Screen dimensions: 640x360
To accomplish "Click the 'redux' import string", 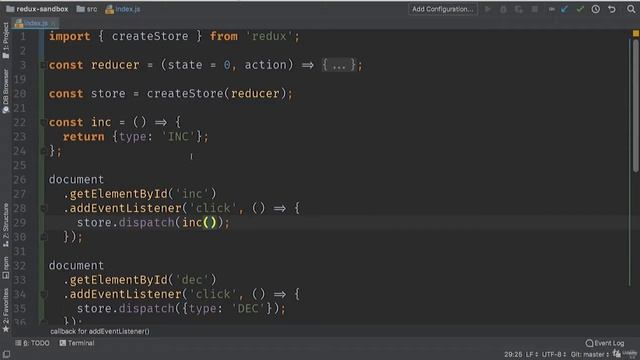I will pyautogui.click(x=269, y=36).
